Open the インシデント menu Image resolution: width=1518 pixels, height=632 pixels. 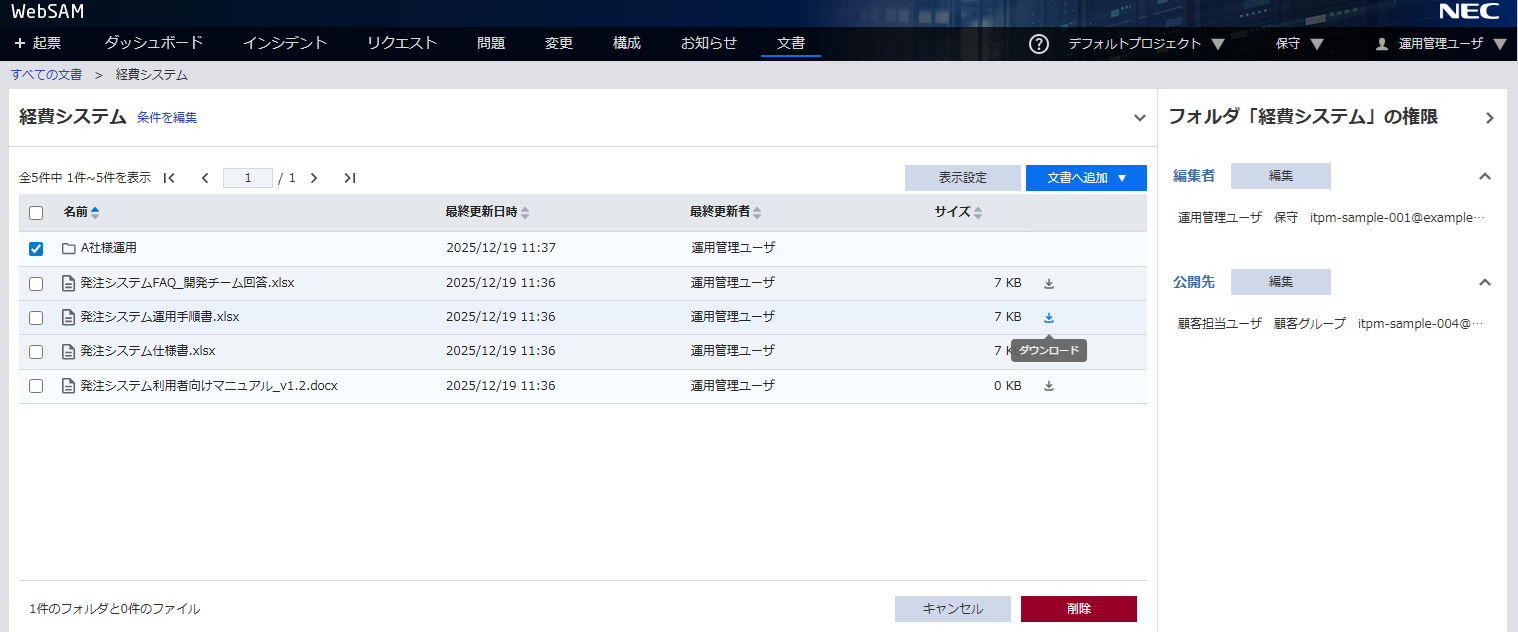285,43
